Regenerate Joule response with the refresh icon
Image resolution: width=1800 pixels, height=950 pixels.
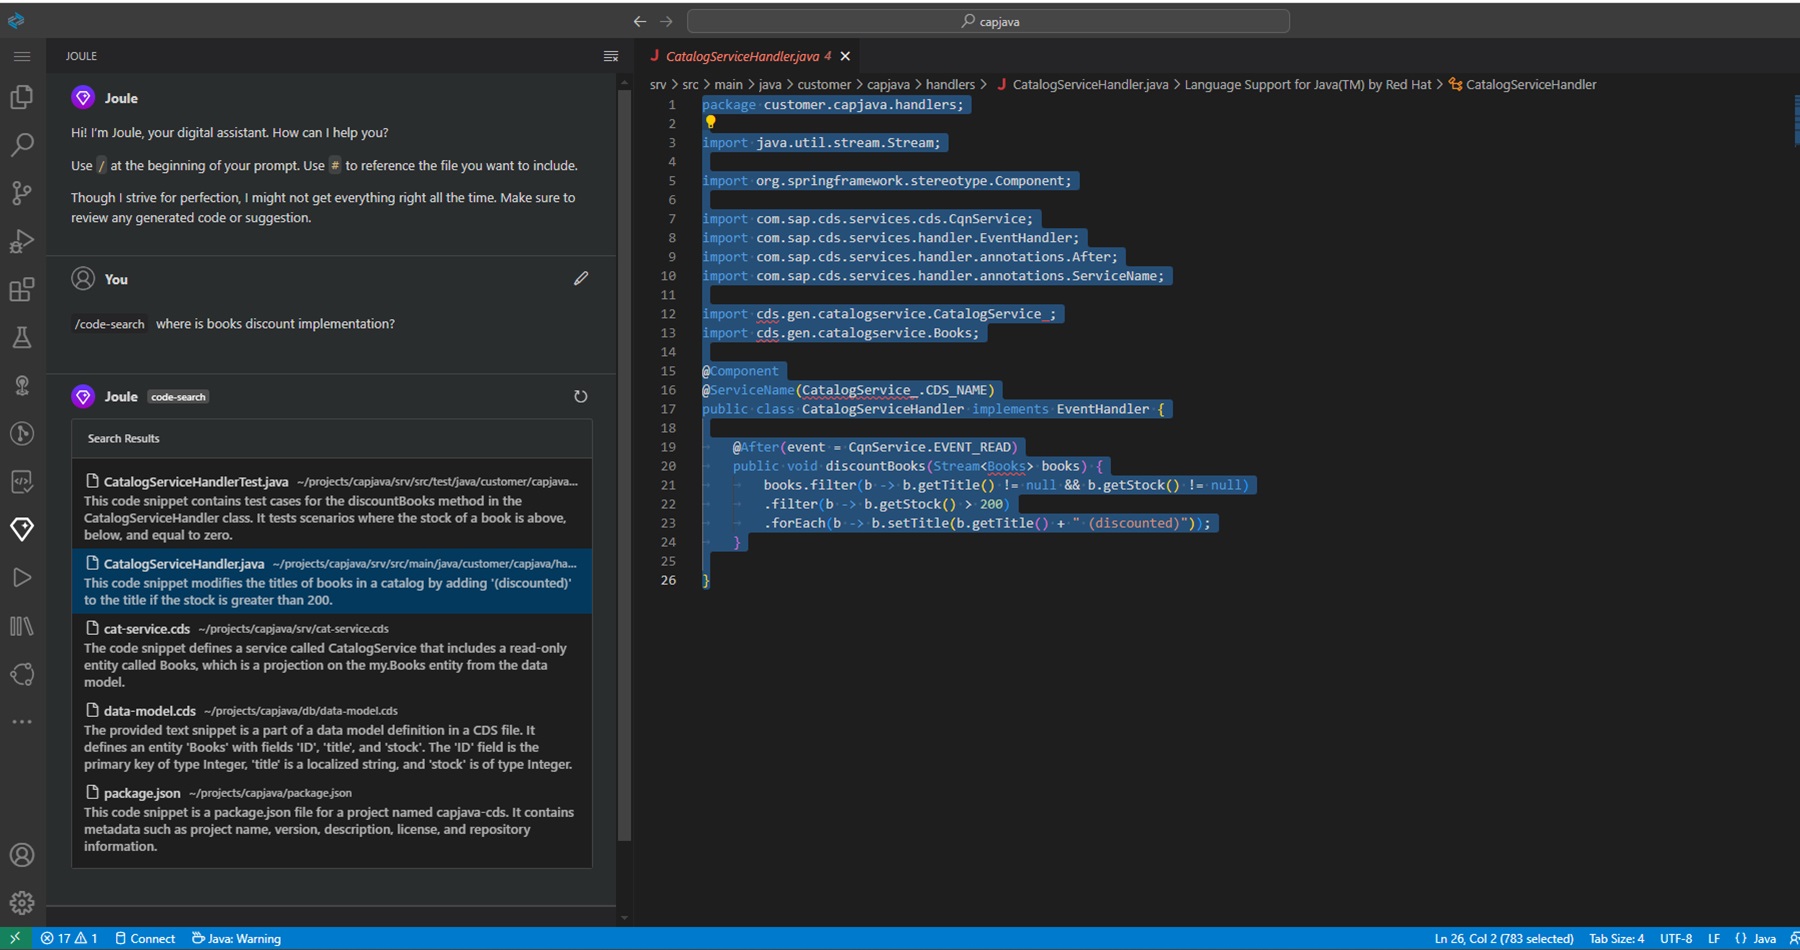(580, 396)
